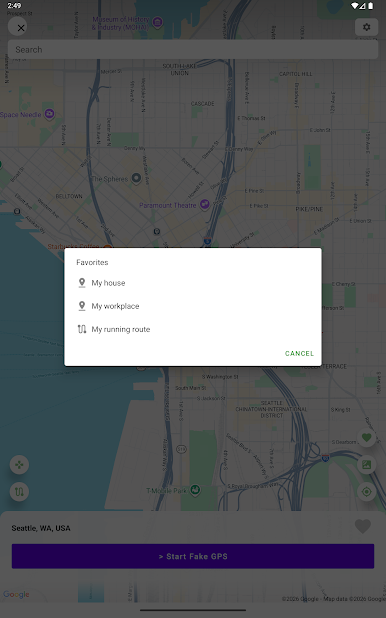The width and height of the screenshot is (386, 618).
Task: Click the route icon beside My running route
Action: pos(82,329)
